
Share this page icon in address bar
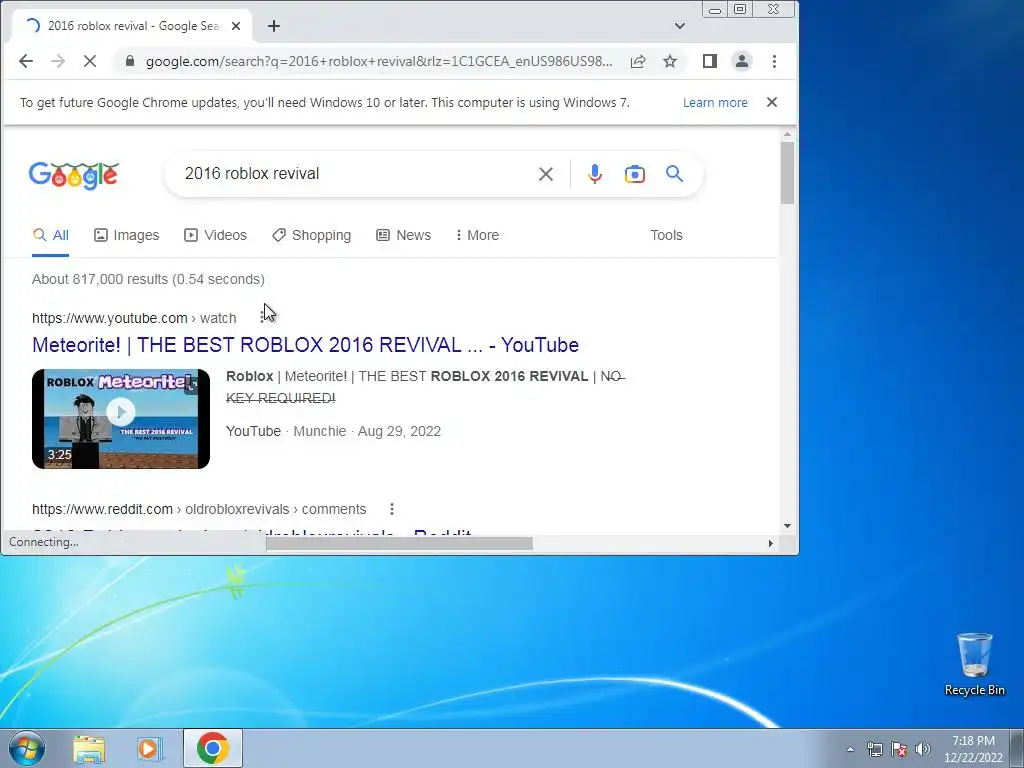(638, 61)
